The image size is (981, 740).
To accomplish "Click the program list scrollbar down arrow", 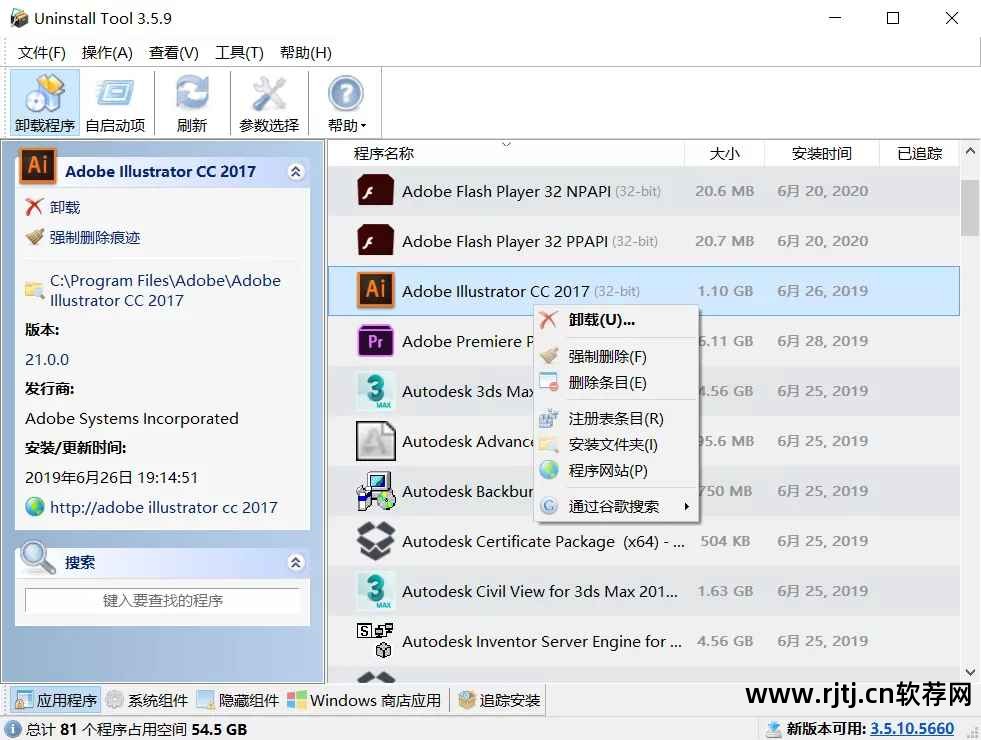I will tap(970, 672).
